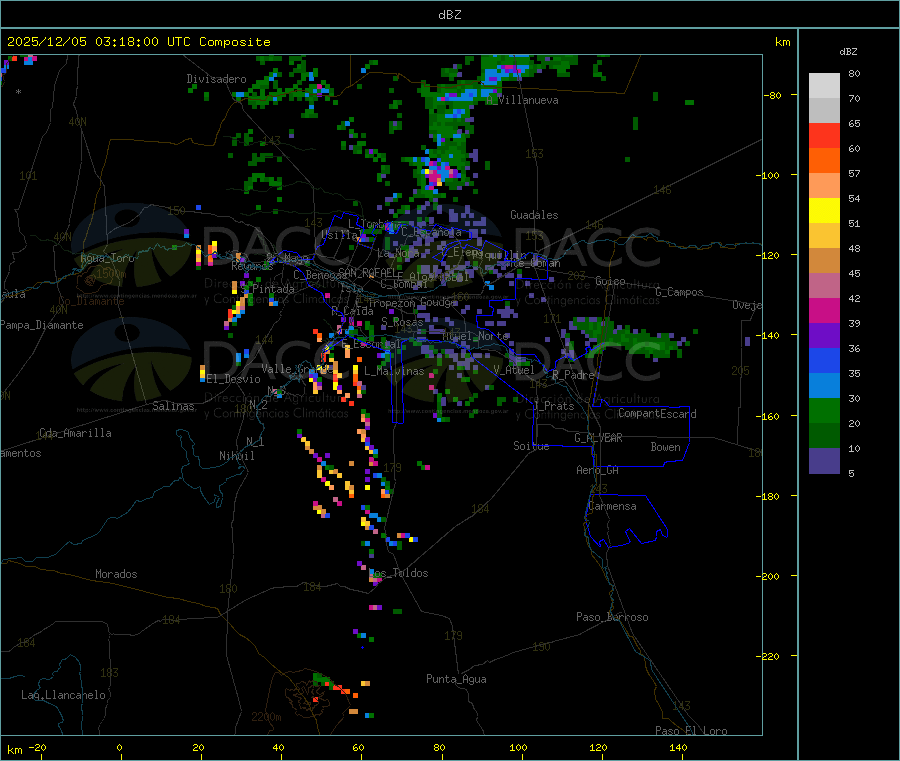900x761 pixels.
Task: Click the G_Campos place label
Action: (680, 292)
